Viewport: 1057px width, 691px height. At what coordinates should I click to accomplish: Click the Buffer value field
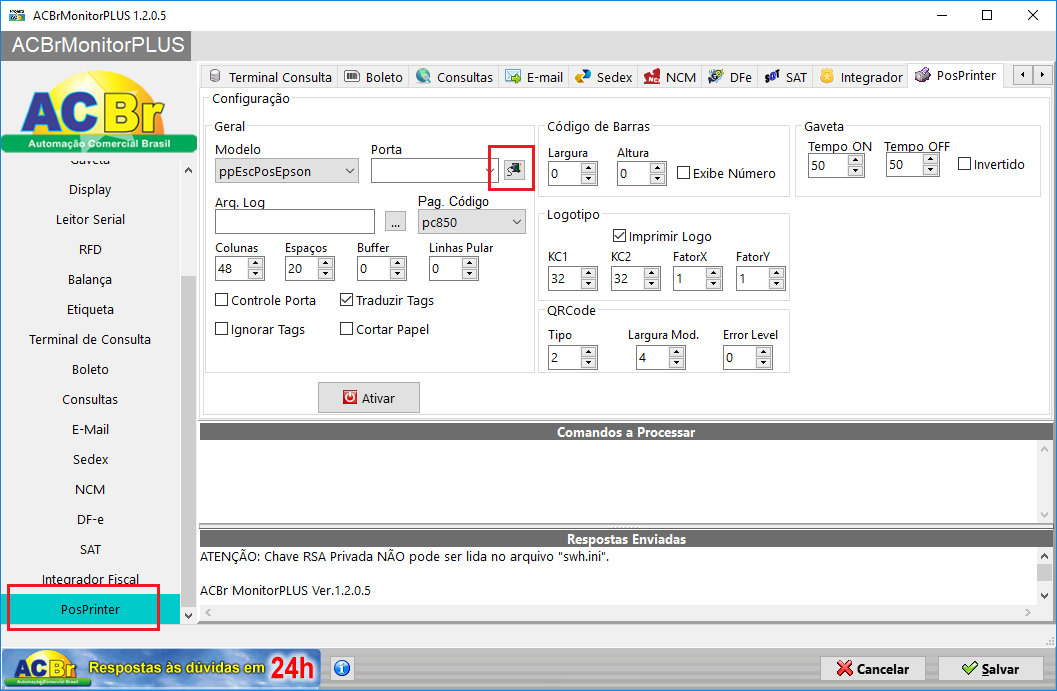click(373, 268)
